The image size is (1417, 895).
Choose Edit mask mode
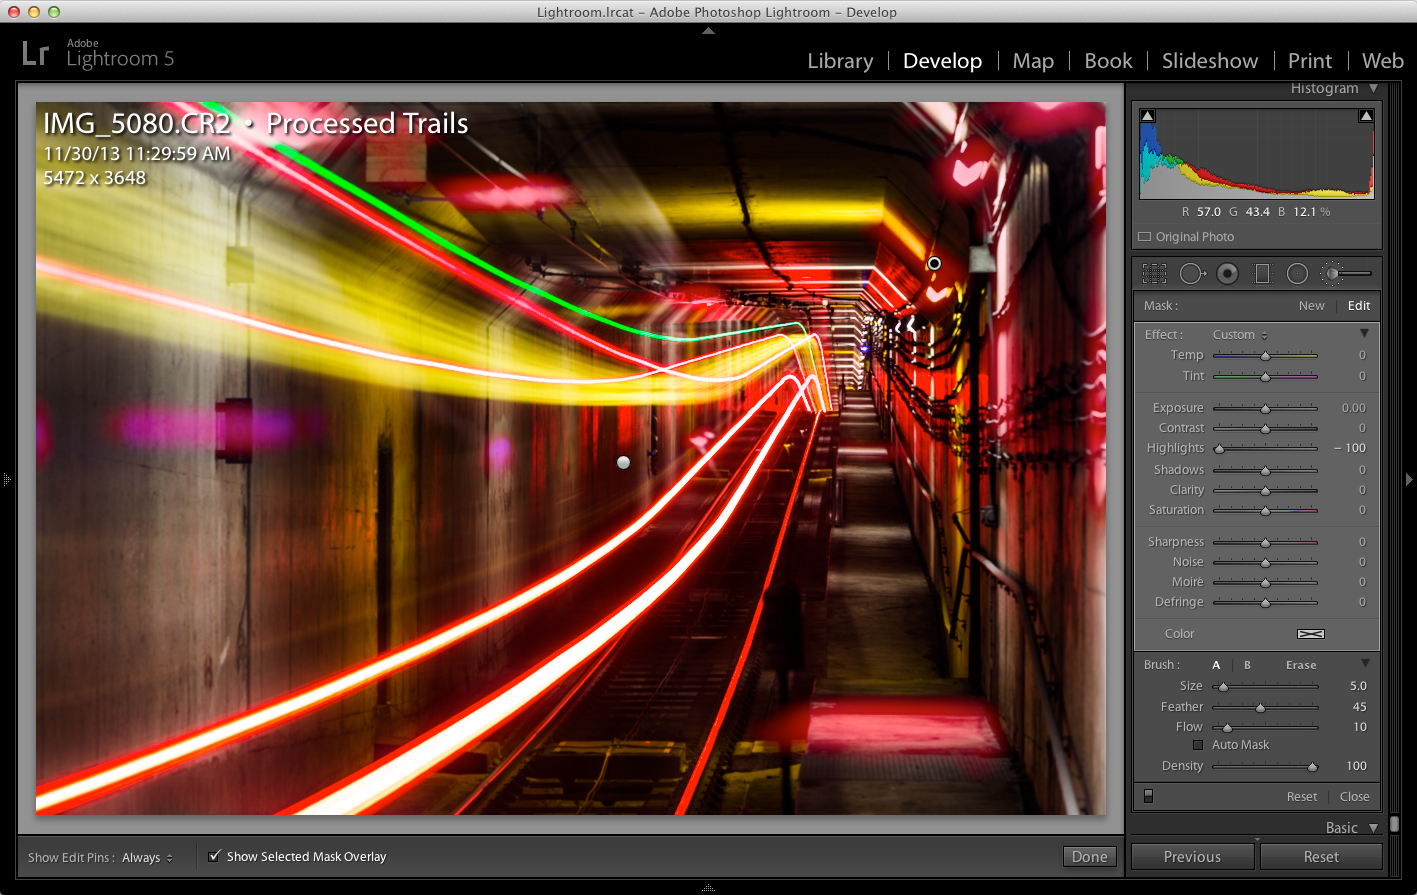(1359, 306)
